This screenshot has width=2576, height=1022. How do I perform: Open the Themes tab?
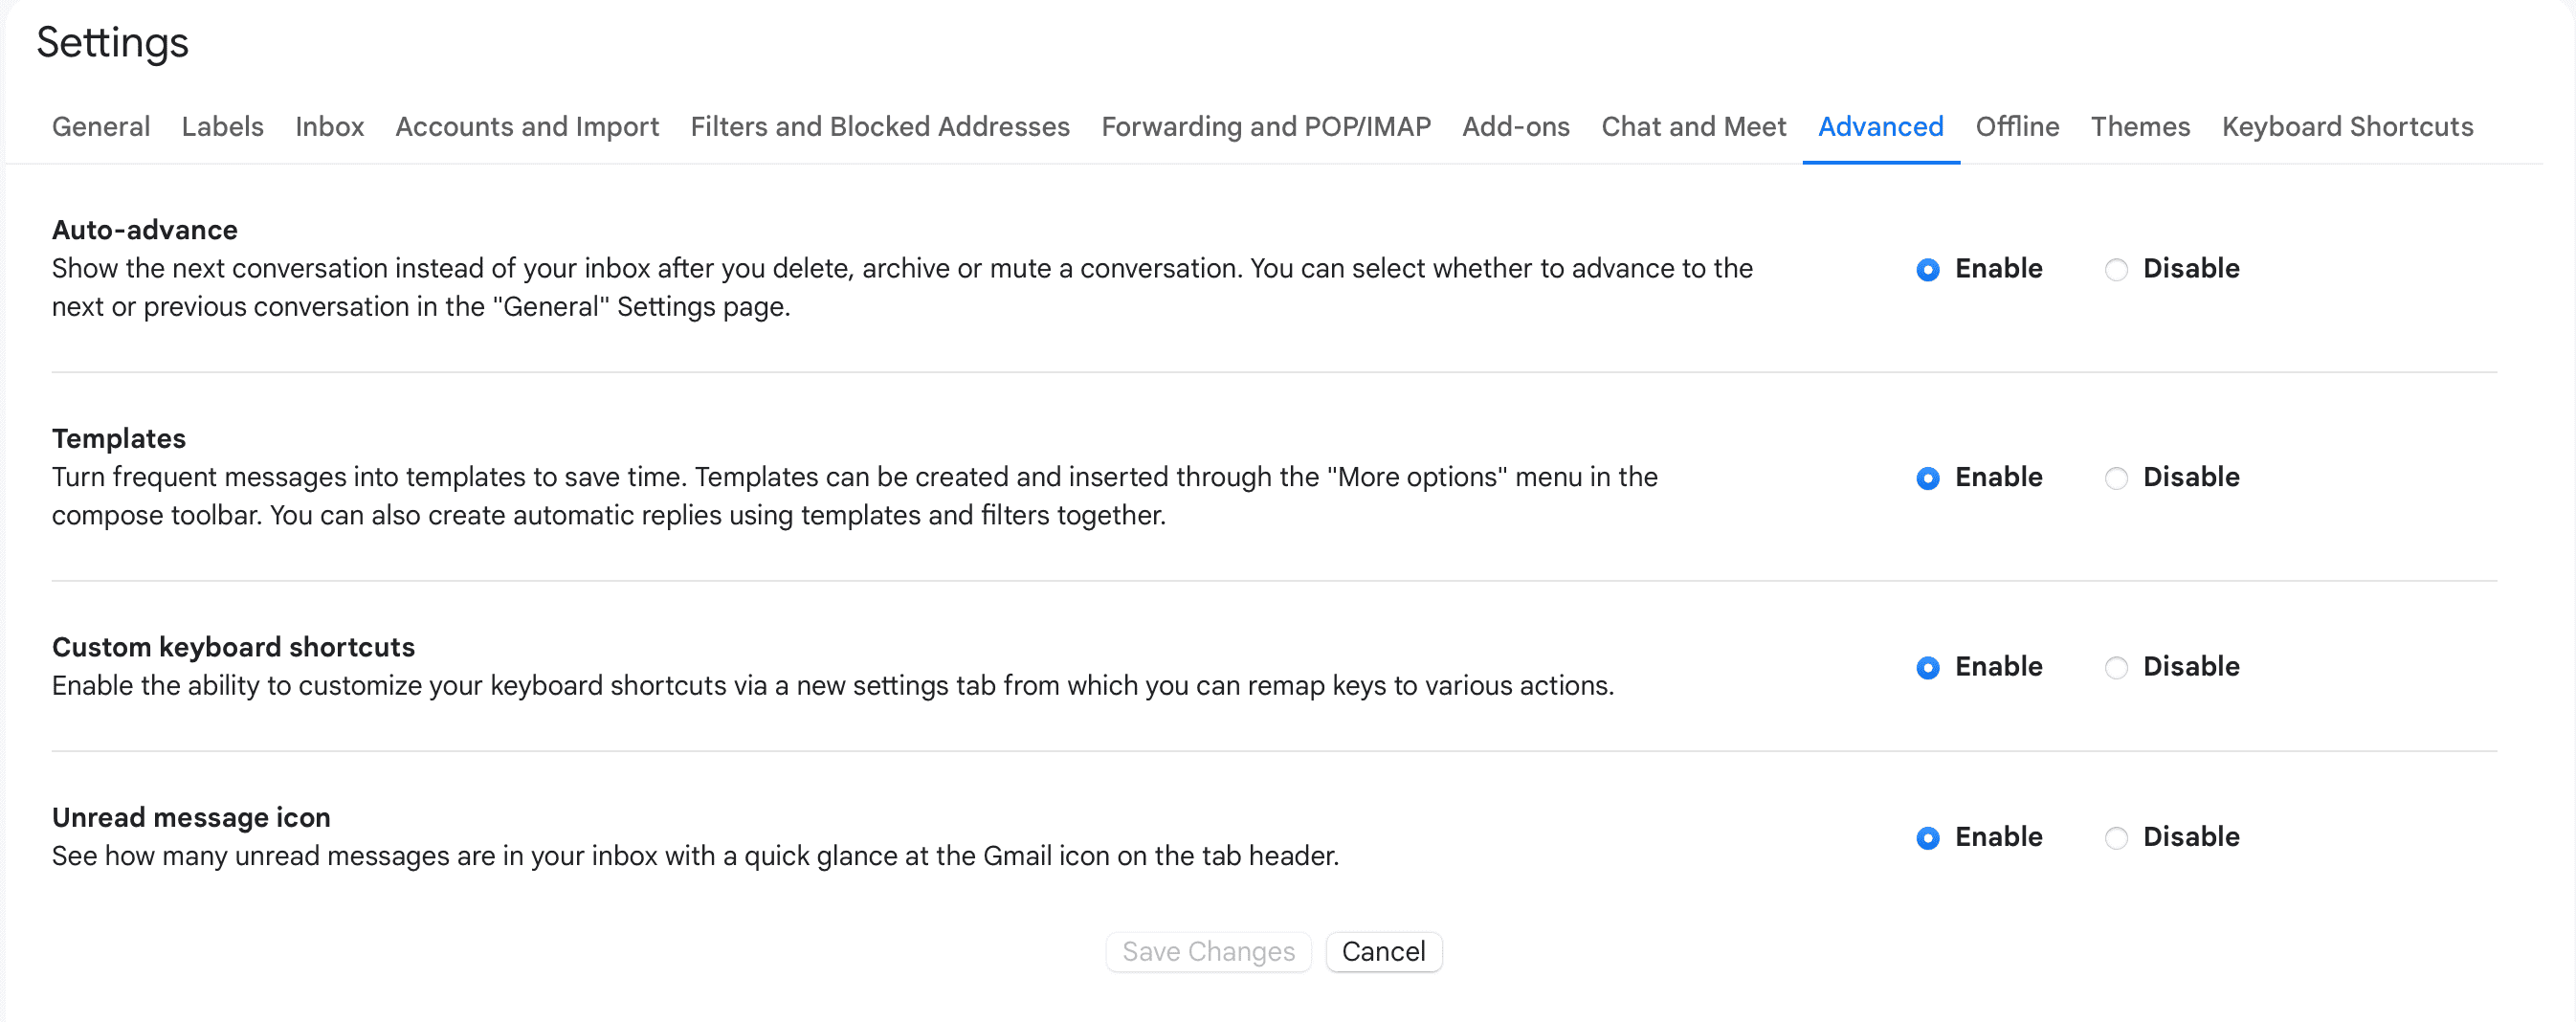tap(2140, 127)
